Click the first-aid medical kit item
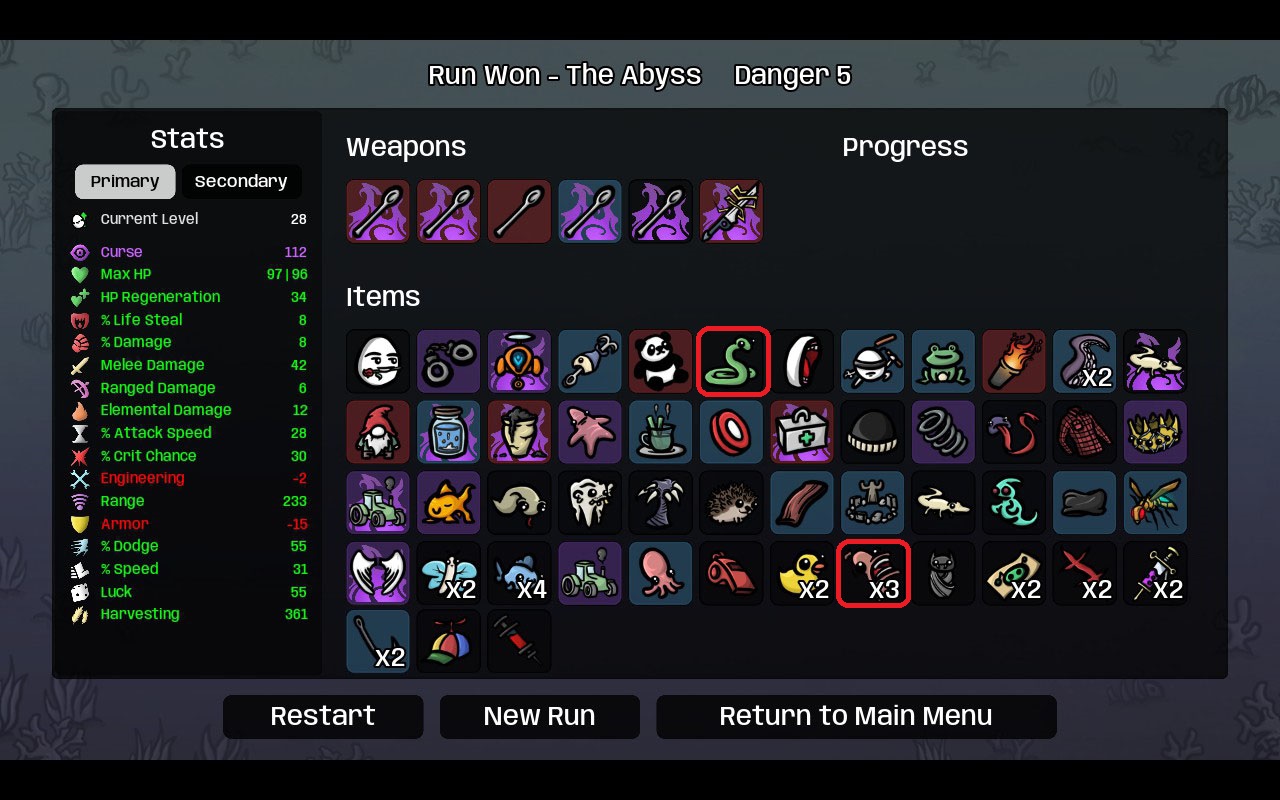 pos(802,432)
